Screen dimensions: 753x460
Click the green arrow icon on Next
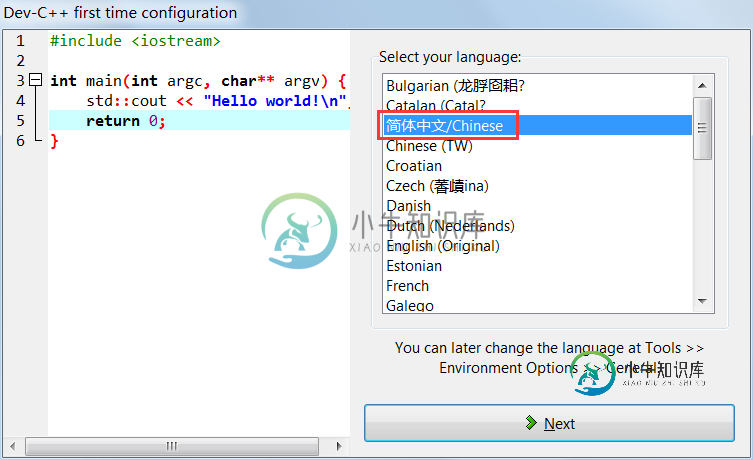[x=531, y=423]
